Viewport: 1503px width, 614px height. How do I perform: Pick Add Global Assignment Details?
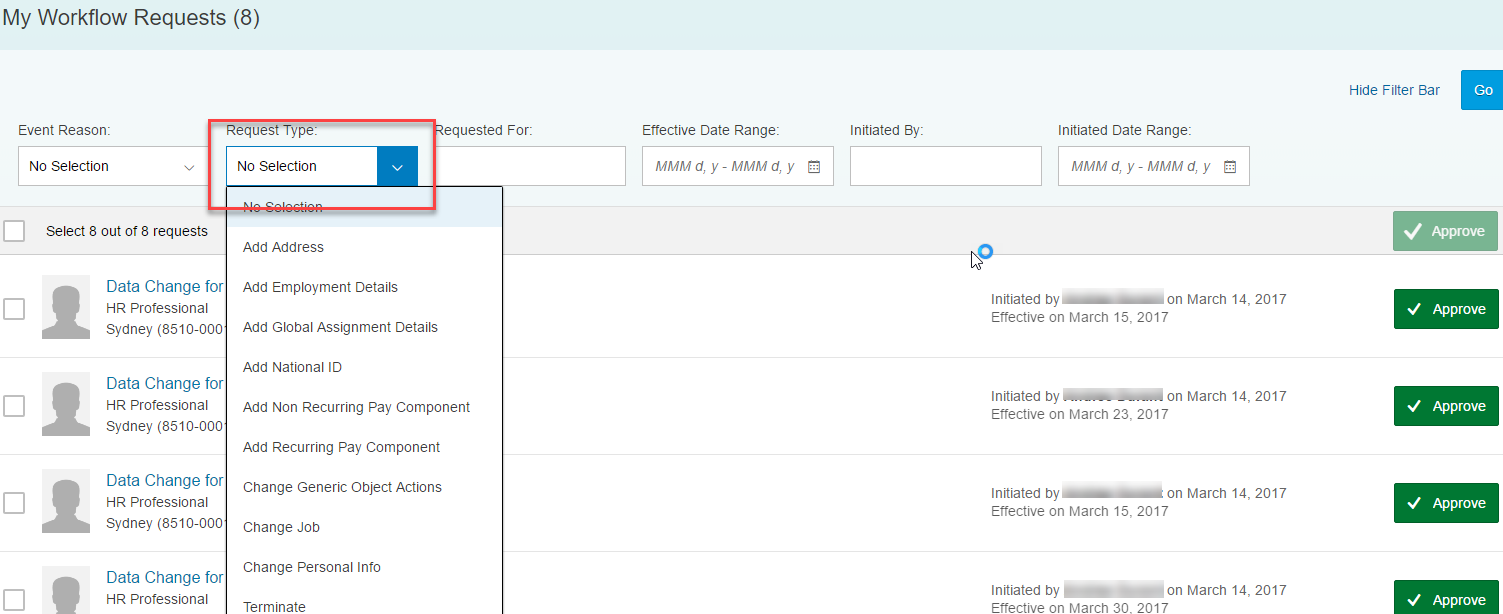[x=365, y=327]
